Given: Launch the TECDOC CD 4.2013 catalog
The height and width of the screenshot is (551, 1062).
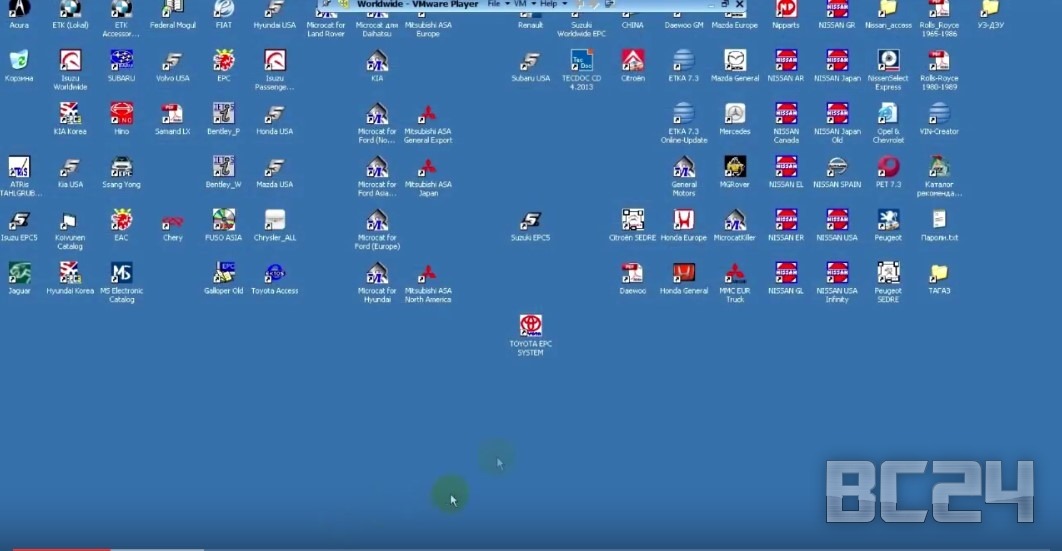Looking at the screenshot, I should [x=582, y=60].
